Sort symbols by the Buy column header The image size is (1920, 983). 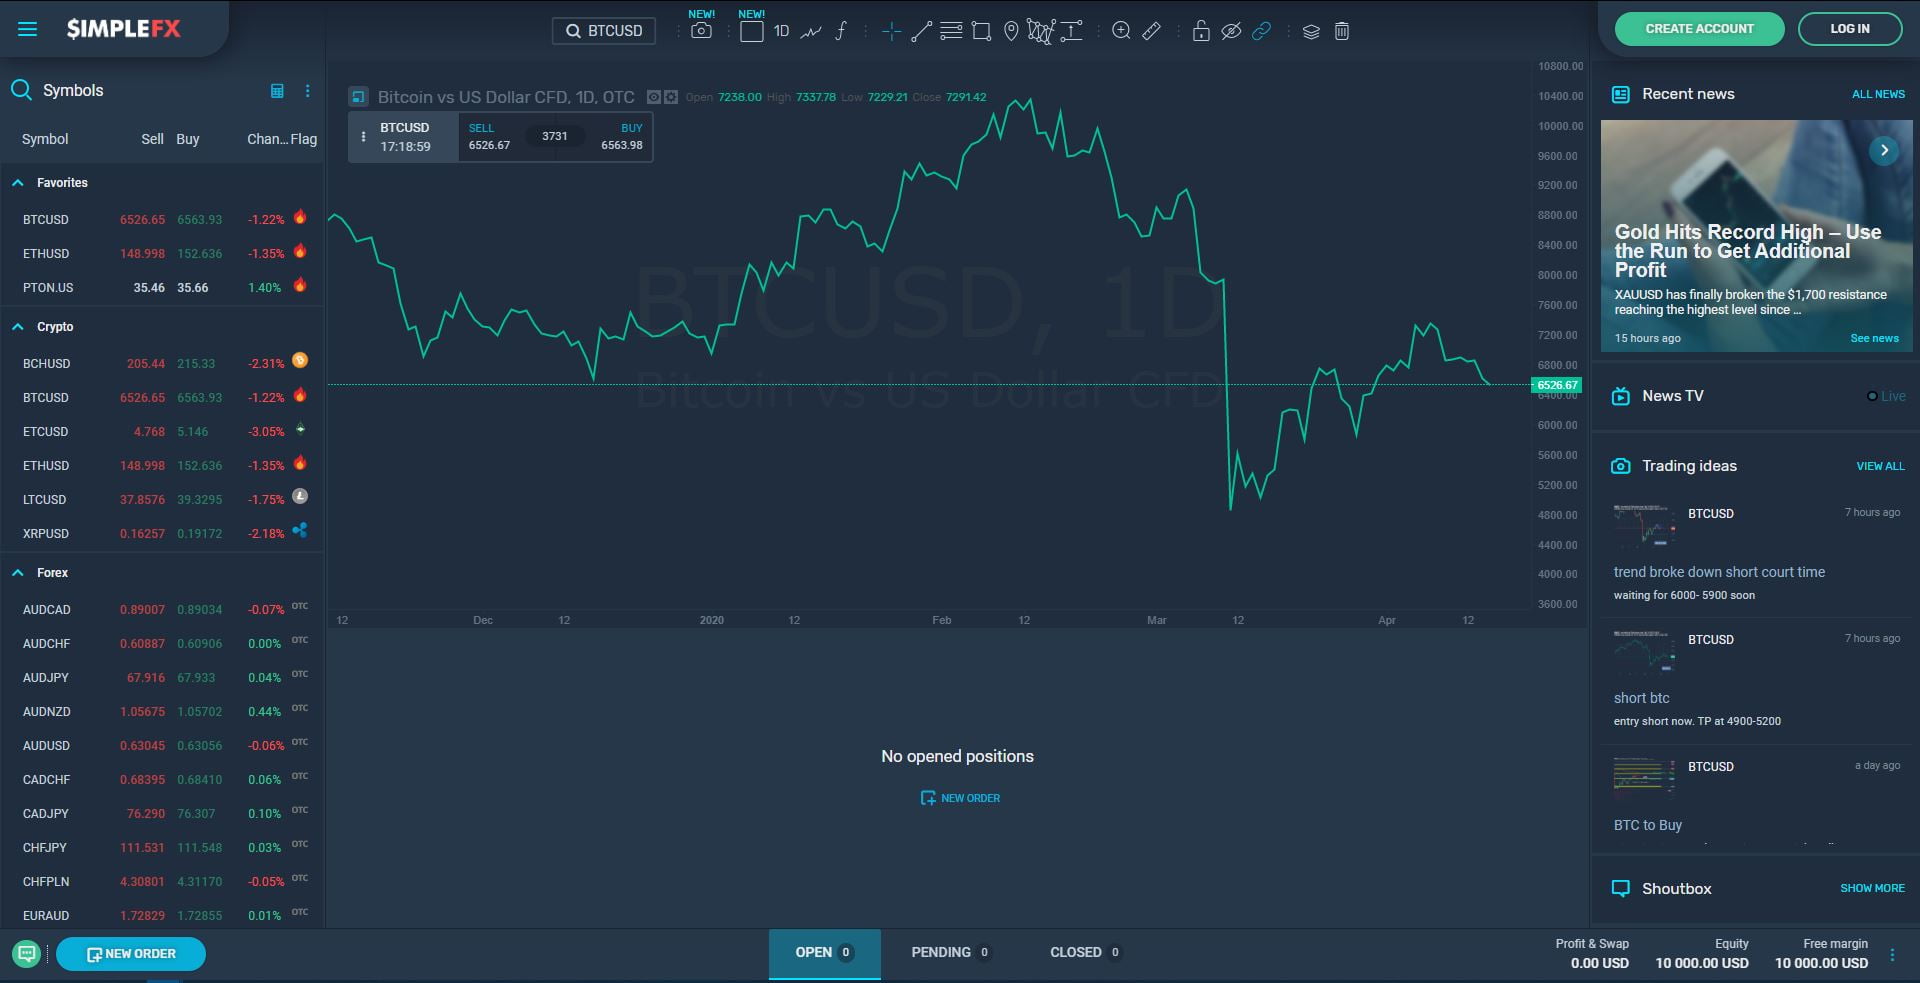pyautogui.click(x=188, y=139)
